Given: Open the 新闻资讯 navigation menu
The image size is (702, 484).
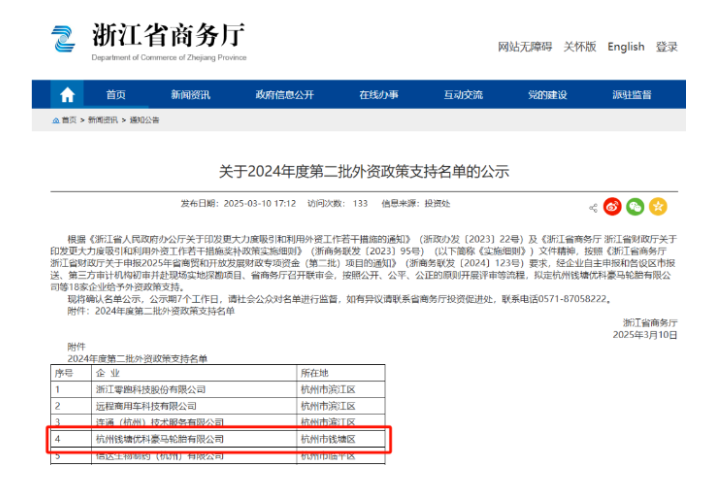Looking at the screenshot, I should point(190,95).
